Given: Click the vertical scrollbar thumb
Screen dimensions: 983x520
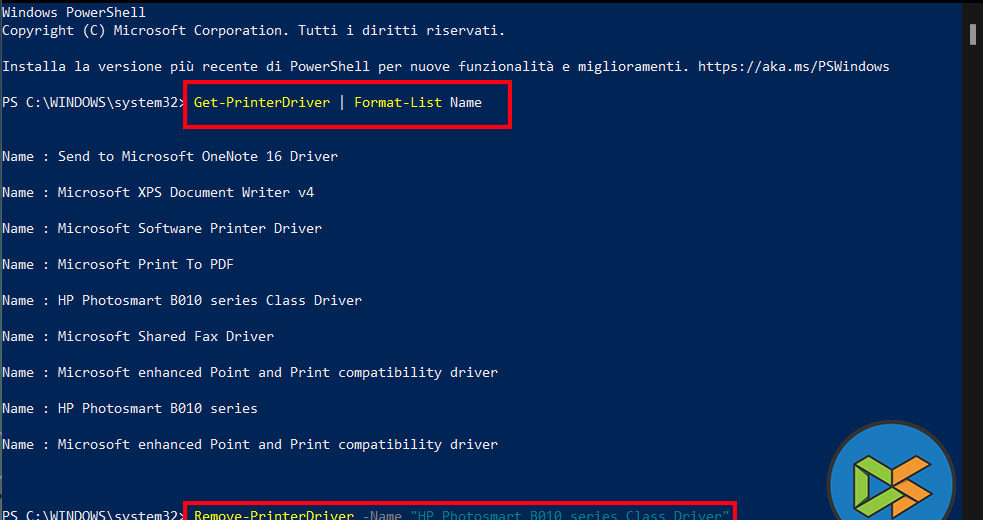Looking at the screenshot, I should point(972,33).
